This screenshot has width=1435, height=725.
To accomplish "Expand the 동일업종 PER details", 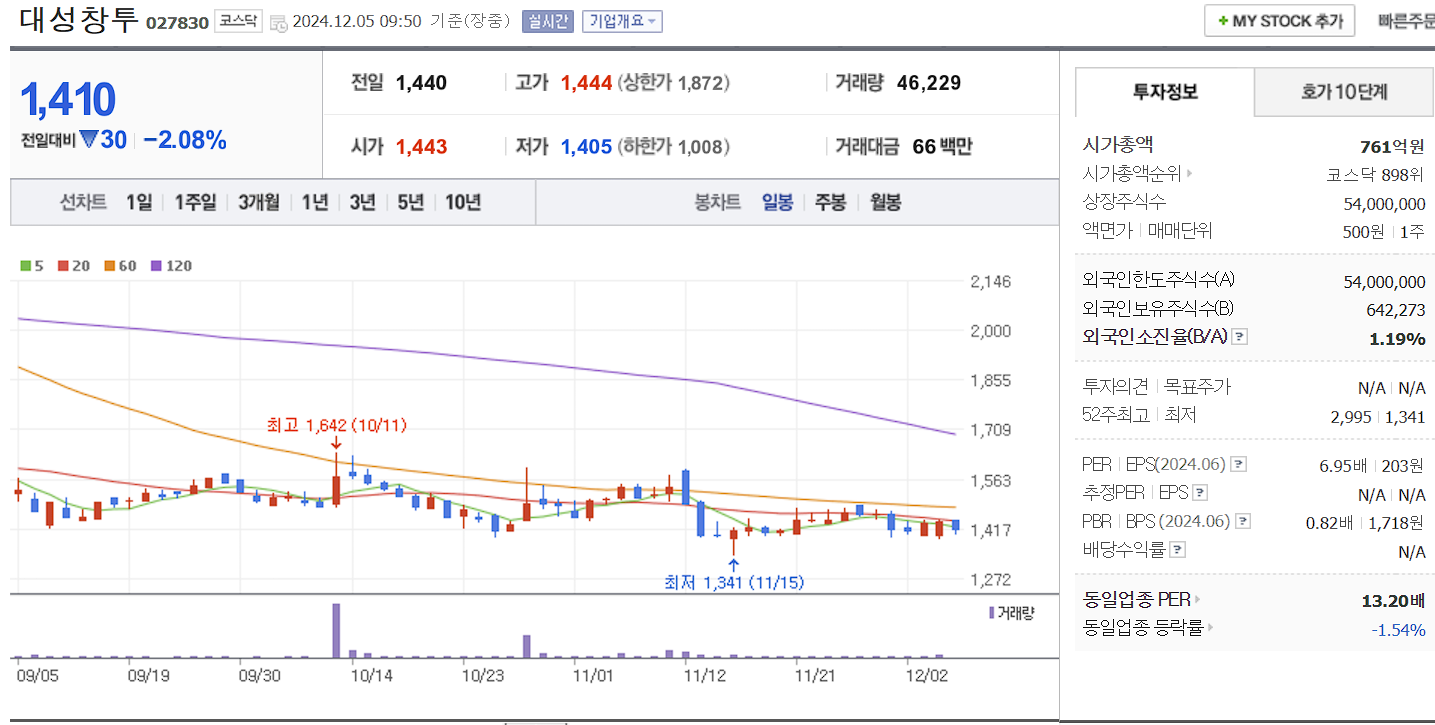I will tap(1197, 599).
